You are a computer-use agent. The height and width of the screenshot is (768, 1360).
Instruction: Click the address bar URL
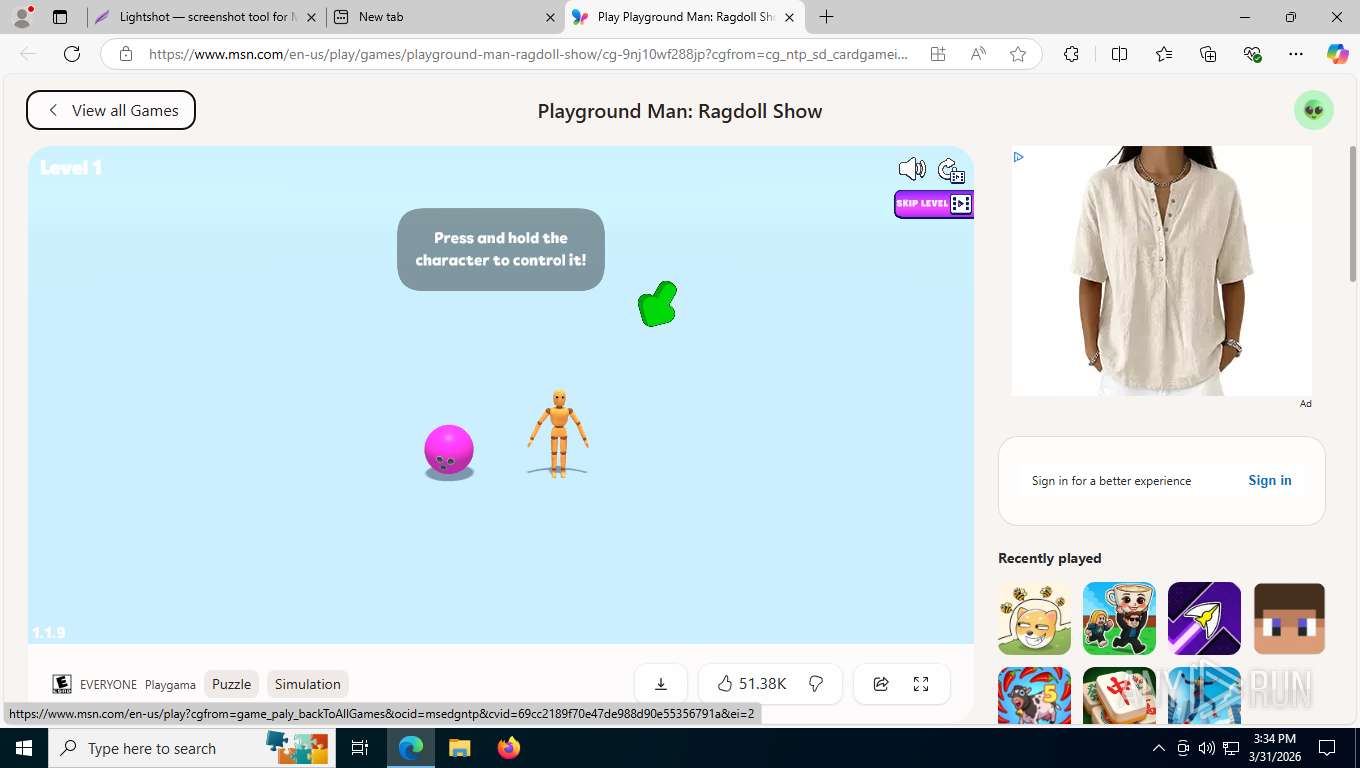[528, 54]
